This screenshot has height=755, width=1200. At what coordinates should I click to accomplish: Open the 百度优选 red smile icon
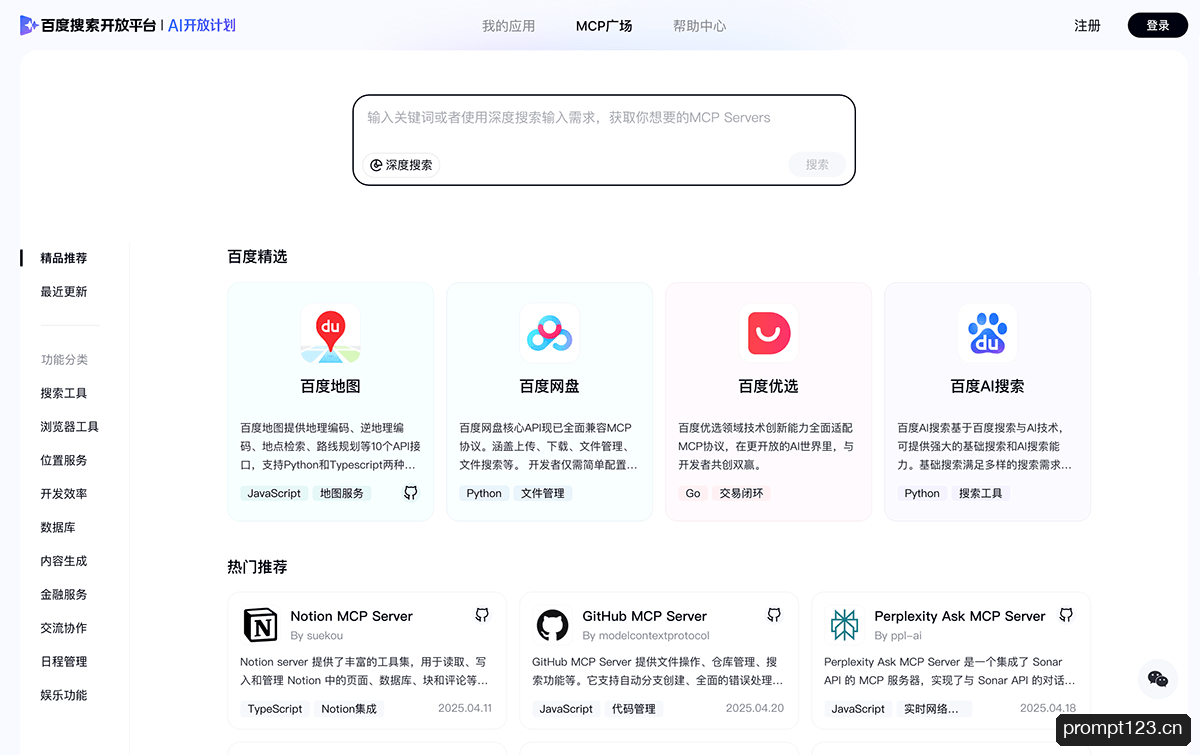(x=768, y=335)
